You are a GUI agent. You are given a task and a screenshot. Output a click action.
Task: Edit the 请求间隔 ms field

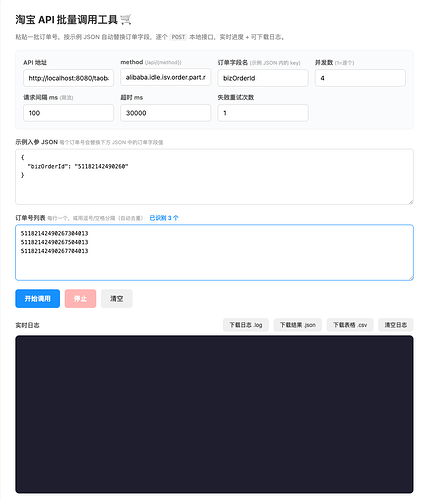pos(68,113)
